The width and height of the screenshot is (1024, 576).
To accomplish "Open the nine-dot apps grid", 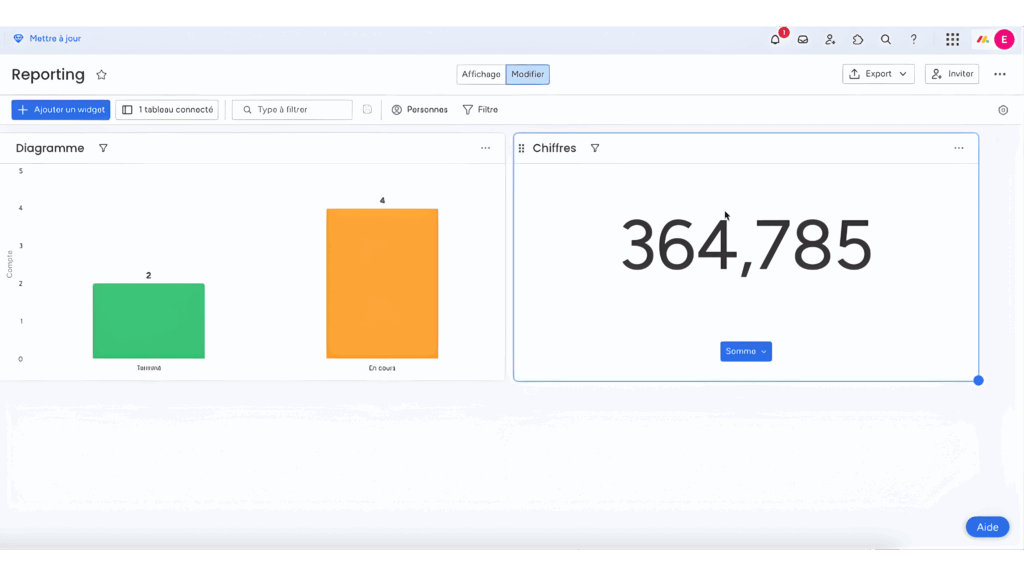I will 953,39.
